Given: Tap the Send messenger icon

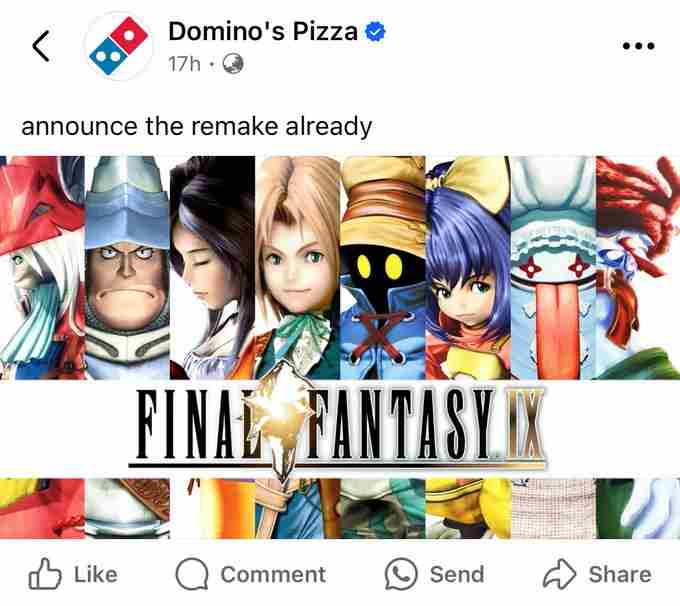Looking at the screenshot, I should [x=400, y=574].
